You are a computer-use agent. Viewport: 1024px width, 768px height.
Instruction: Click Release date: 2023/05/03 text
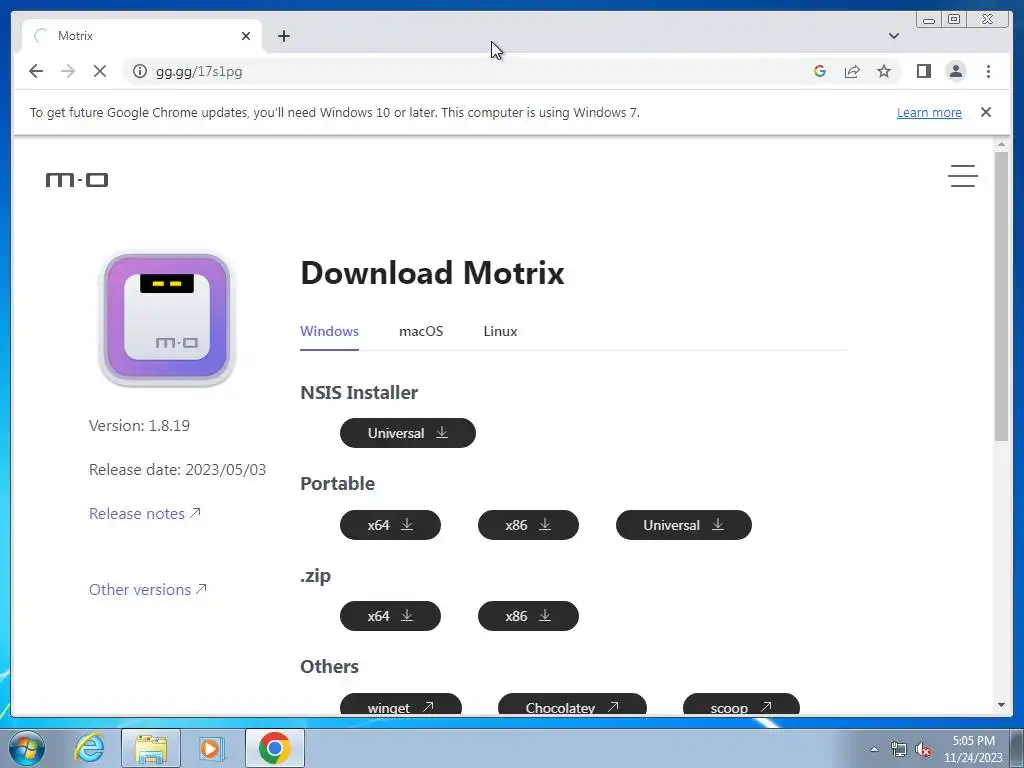coord(177,470)
